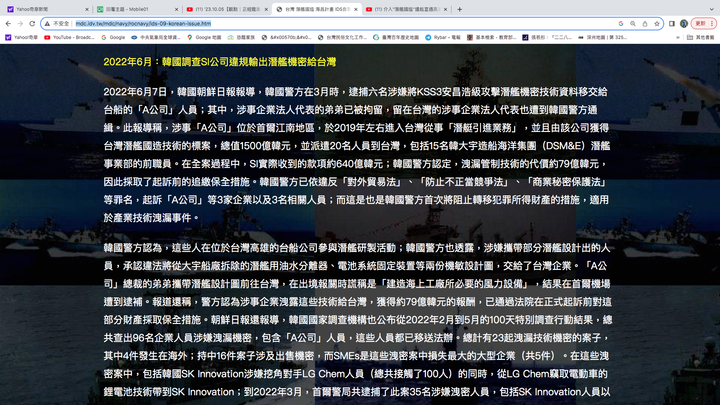
Task: Open the Yahoo!奇摩 bookmark
Action: click(x=22, y=37)
